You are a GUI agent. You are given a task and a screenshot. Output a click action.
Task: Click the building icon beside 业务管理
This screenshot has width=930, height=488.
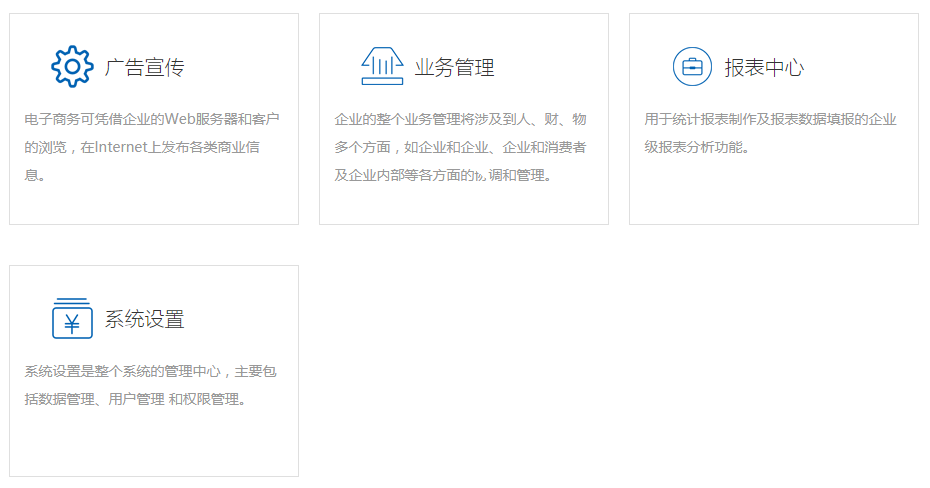[x=382, y=67]
